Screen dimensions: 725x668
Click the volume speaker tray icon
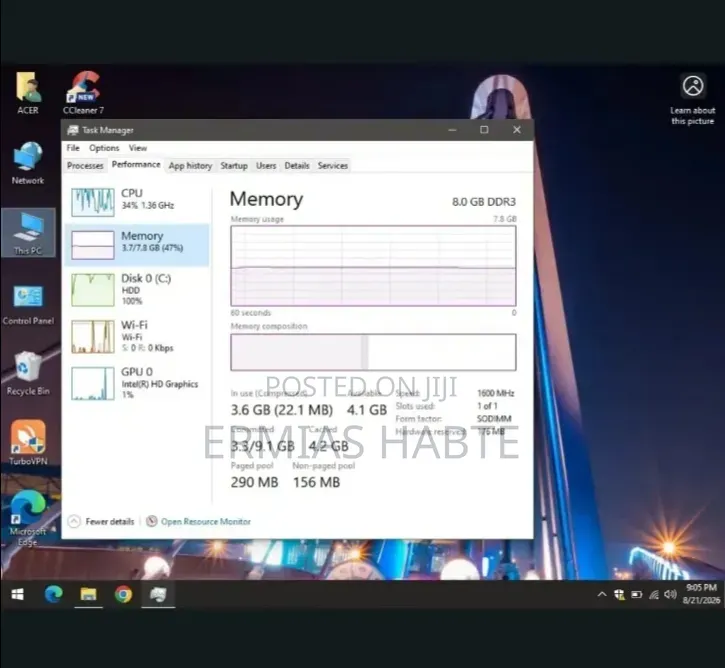[x=670, y=594]
